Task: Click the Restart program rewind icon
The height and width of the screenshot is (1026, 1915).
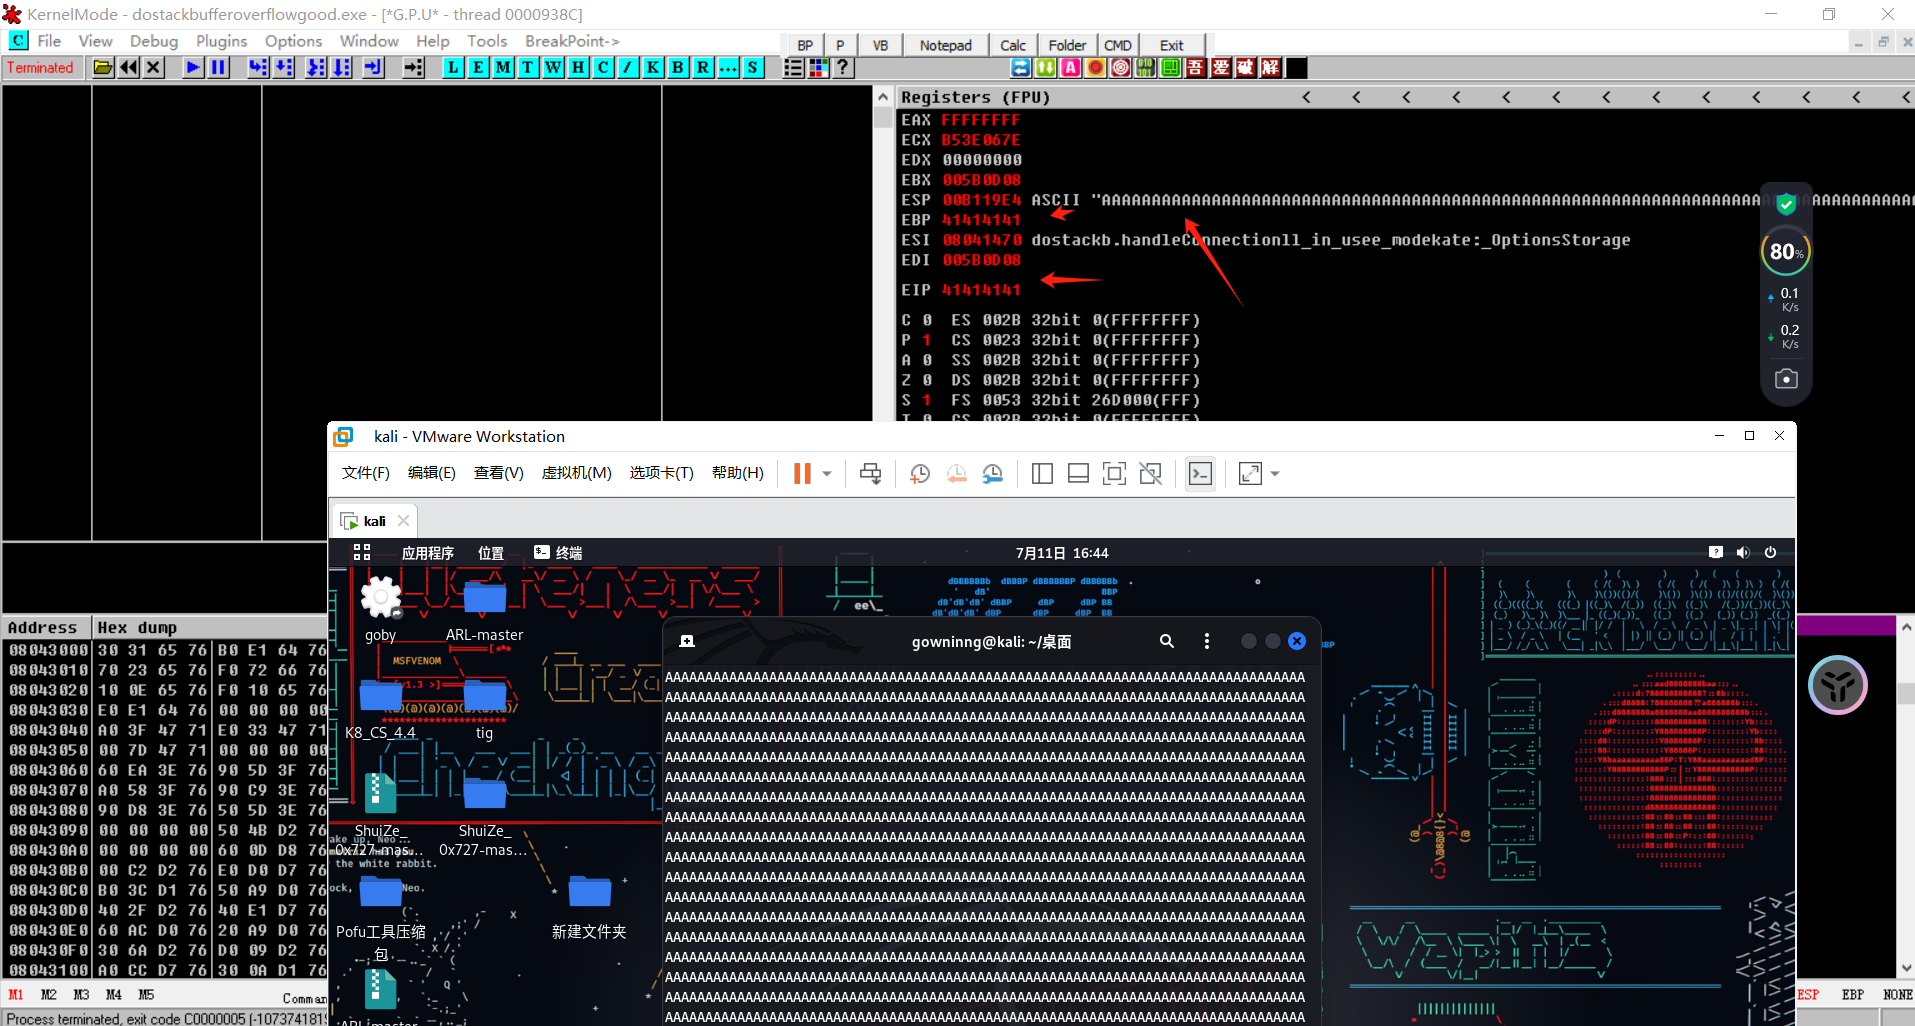Action: 129,68
